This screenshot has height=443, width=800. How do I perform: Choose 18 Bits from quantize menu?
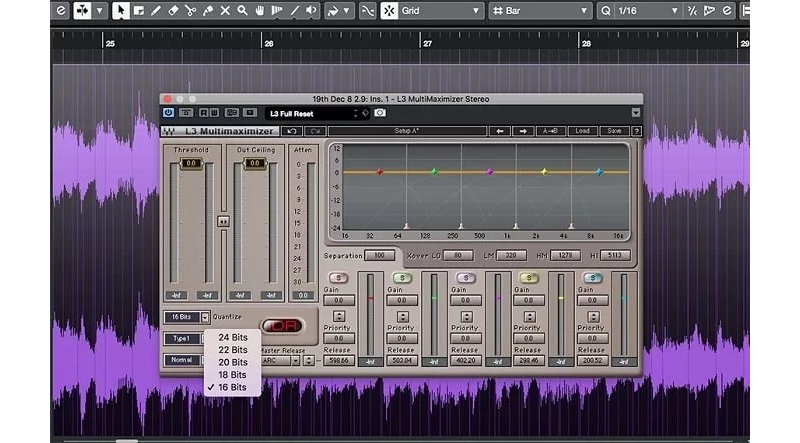pyautogui.click(x=233, y=375)
